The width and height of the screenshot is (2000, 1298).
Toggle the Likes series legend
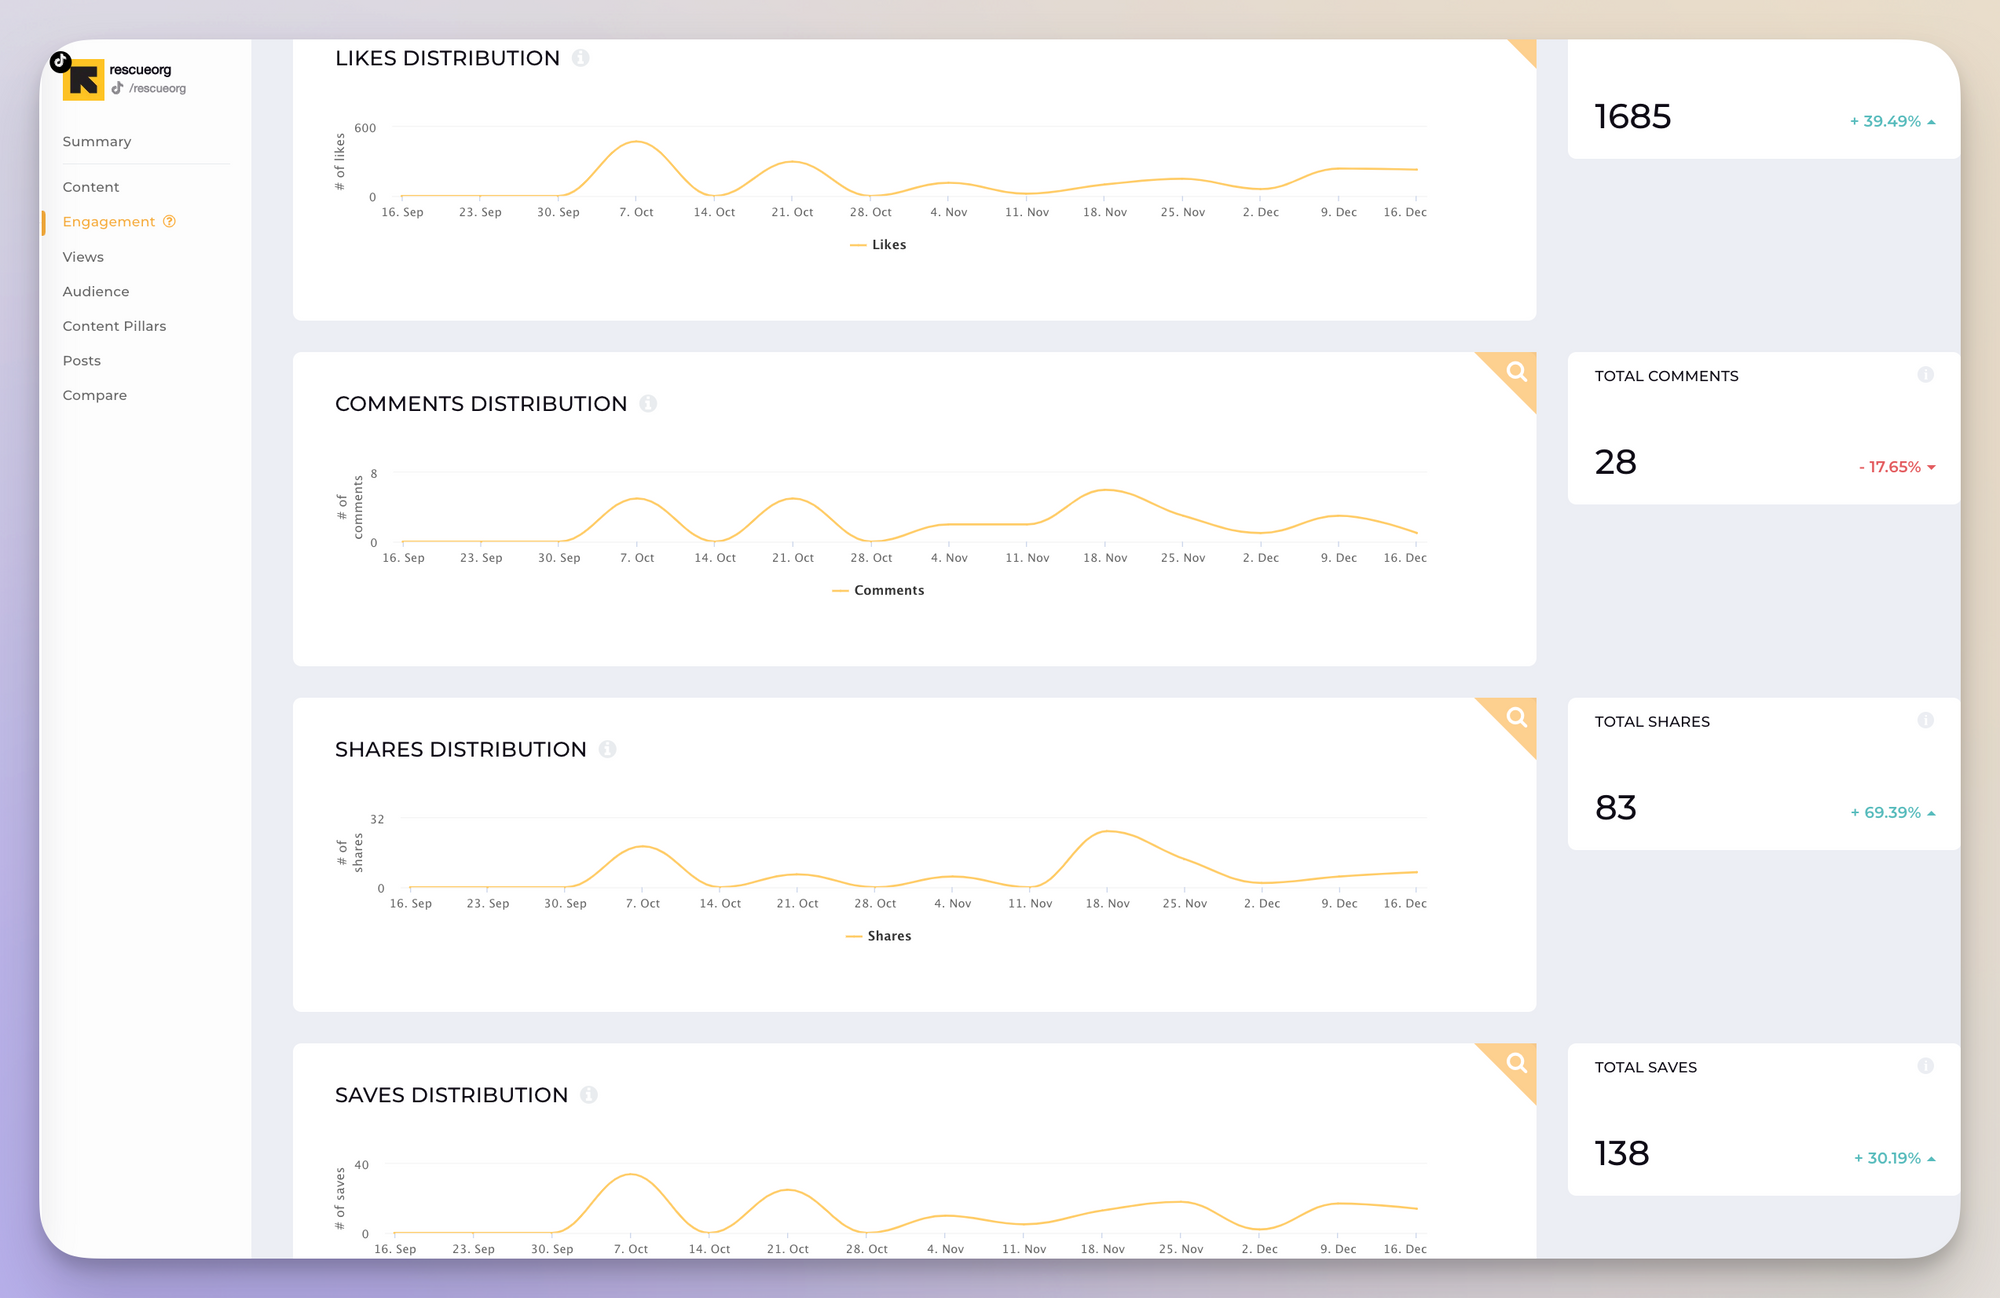pos(878,245)
